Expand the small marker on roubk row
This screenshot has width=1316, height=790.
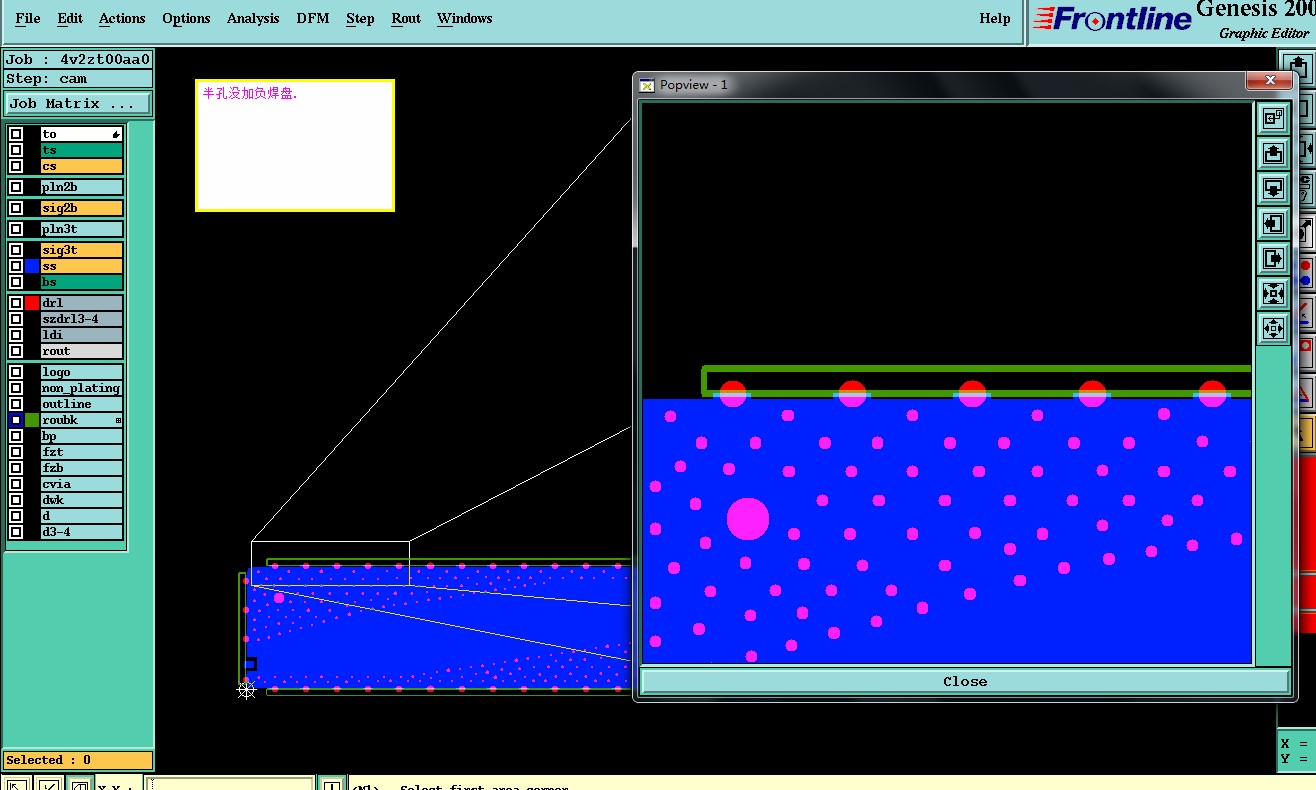[118, 421]
